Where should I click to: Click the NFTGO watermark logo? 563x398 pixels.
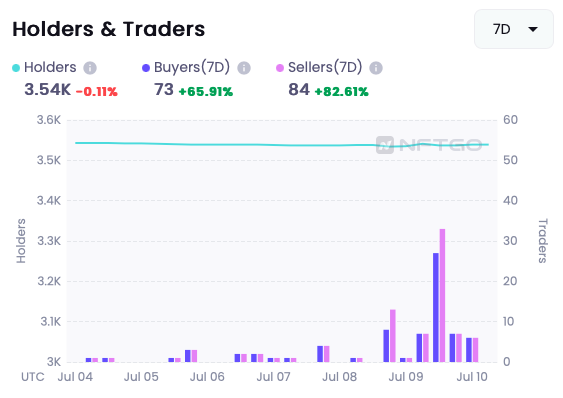pos(429,145)
